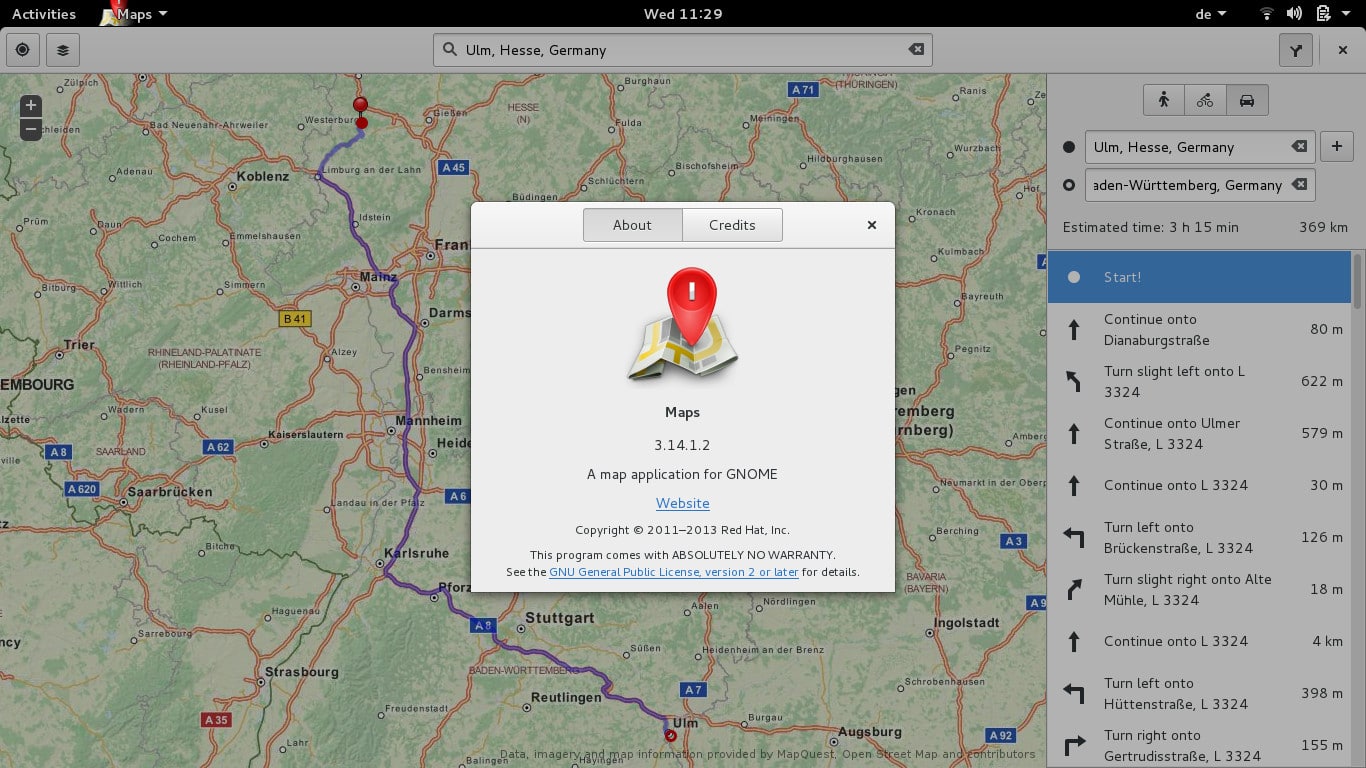
Task: Close the About Maps dialog
Action: 872,225
